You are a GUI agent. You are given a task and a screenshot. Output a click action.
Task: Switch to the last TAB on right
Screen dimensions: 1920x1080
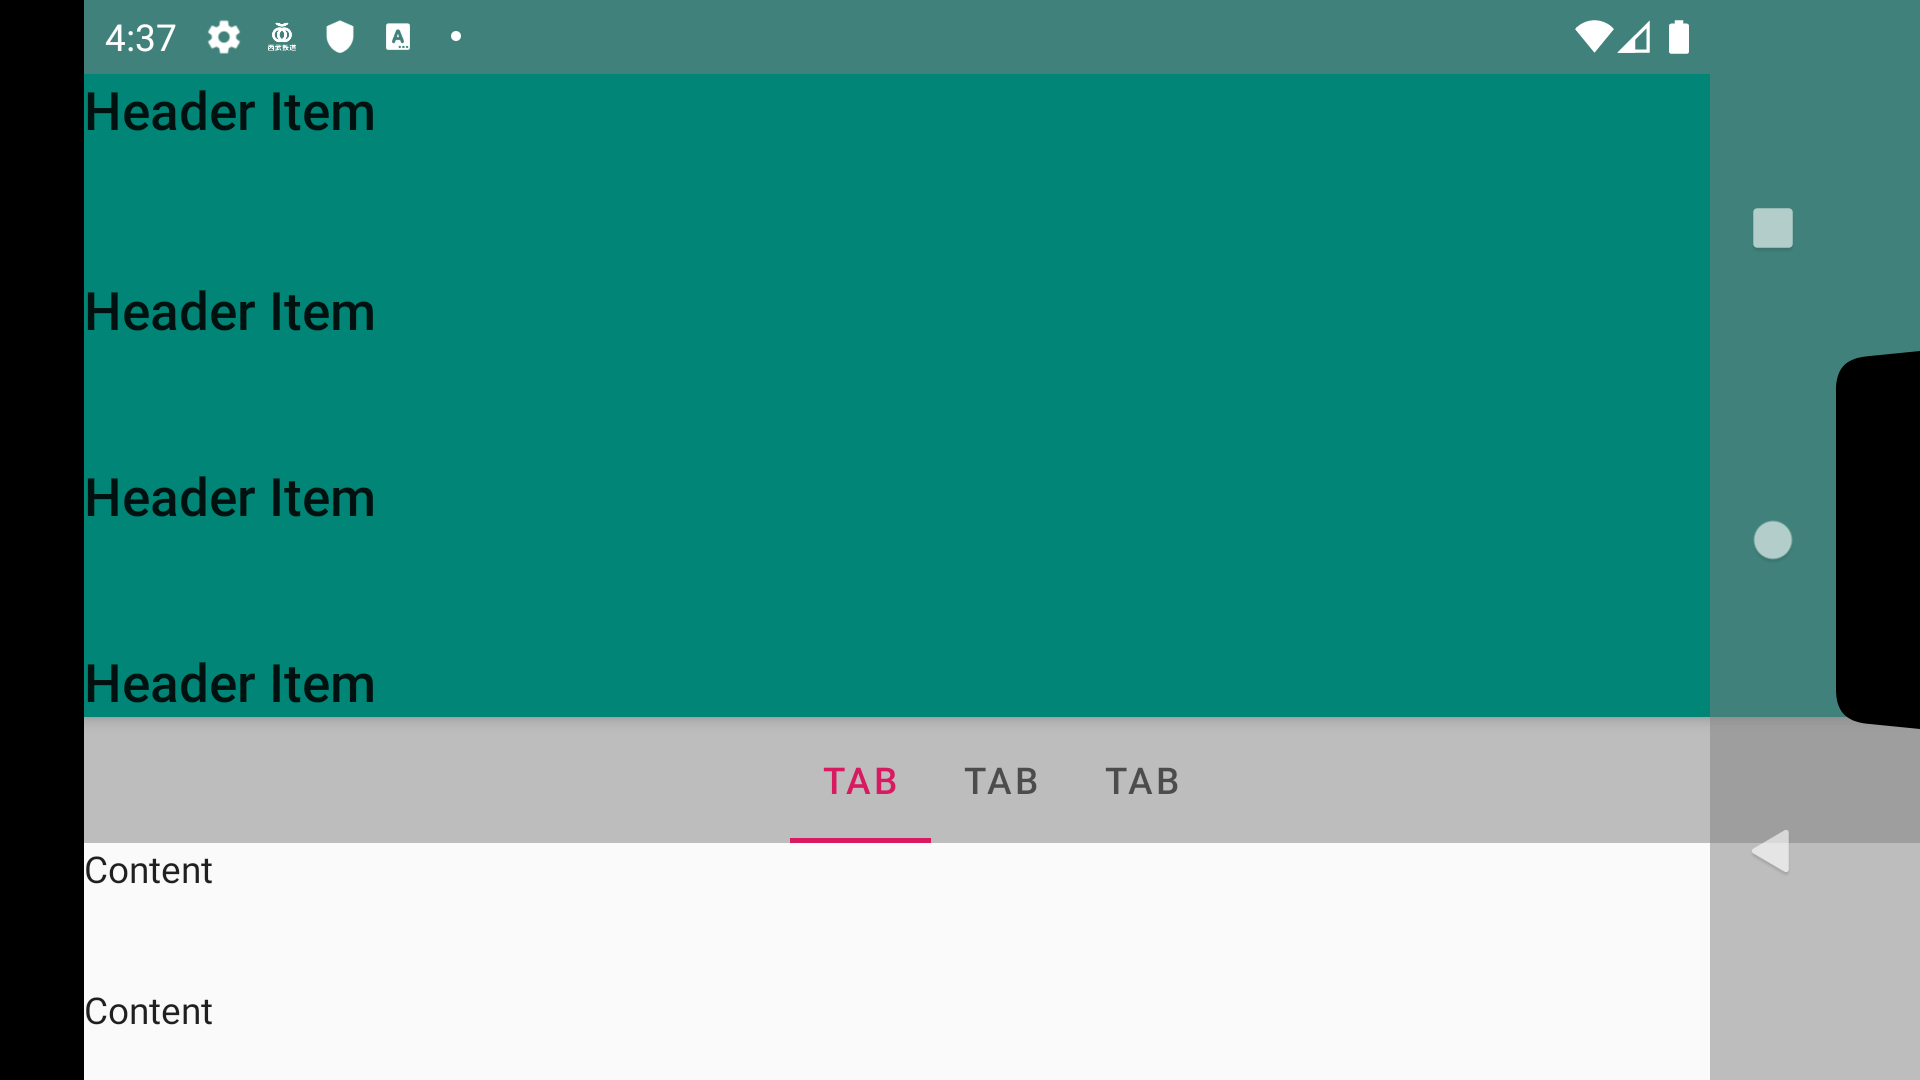1142,781
